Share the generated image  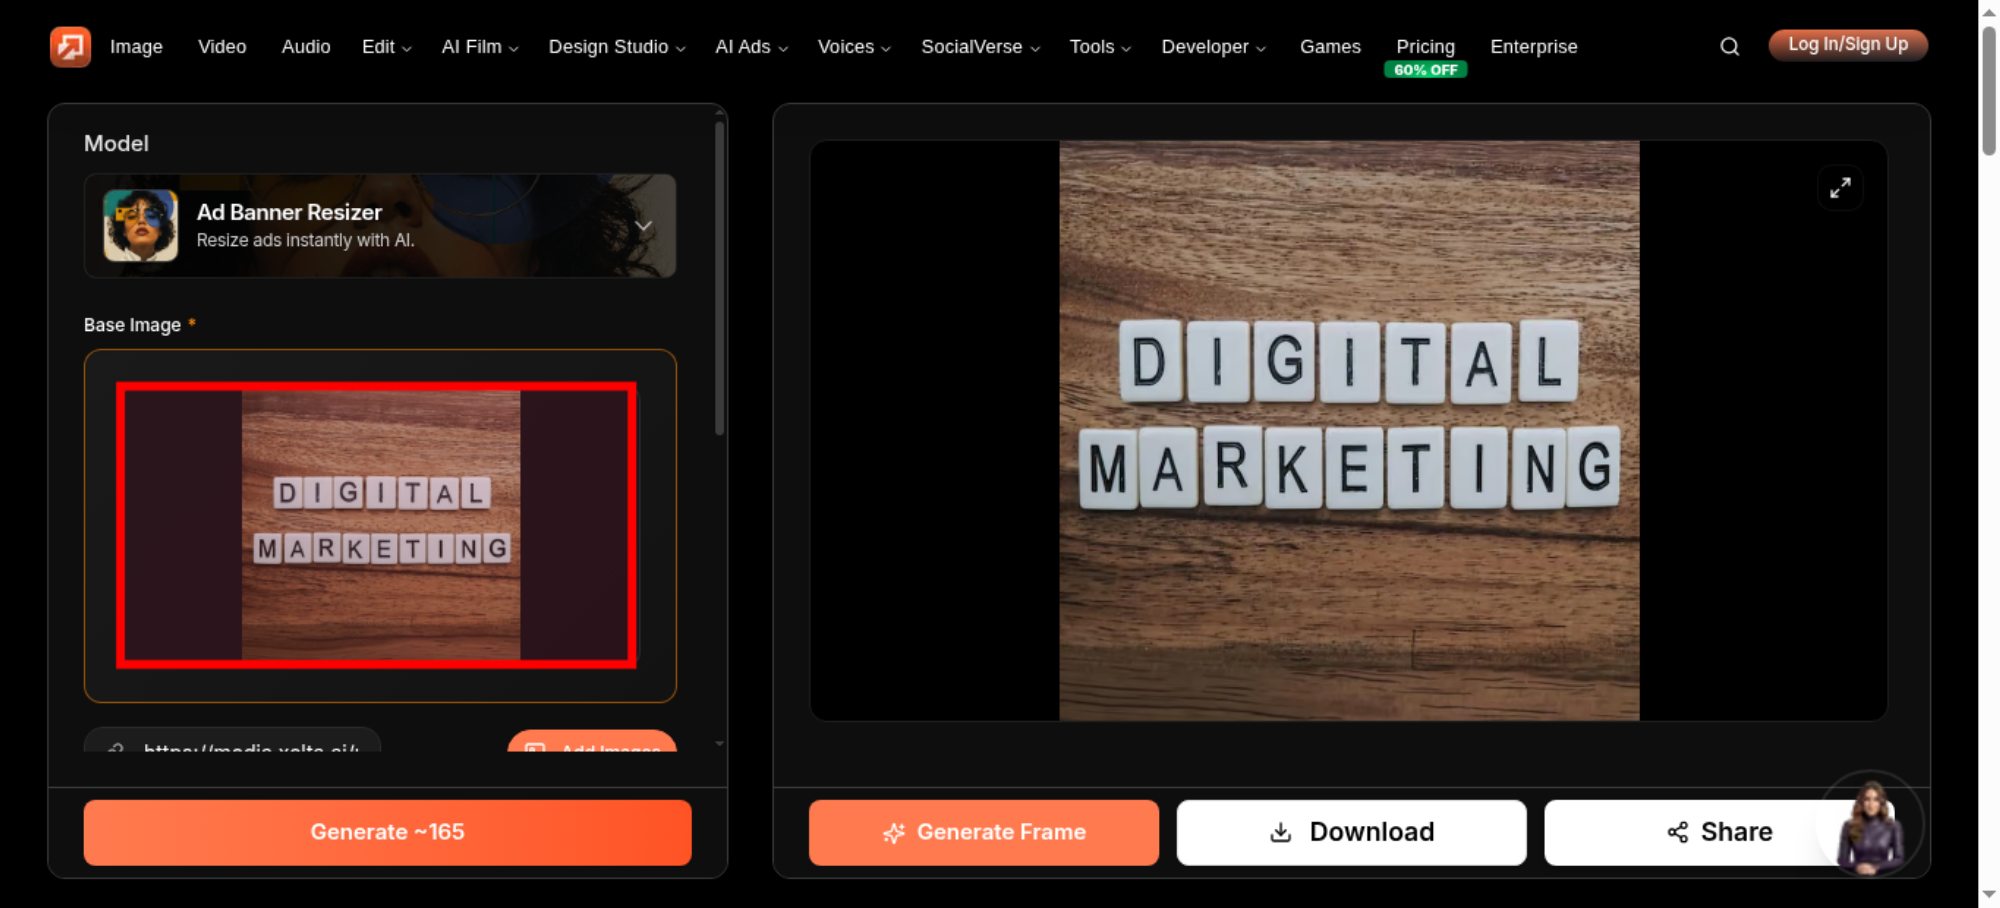click(1719, 832)
